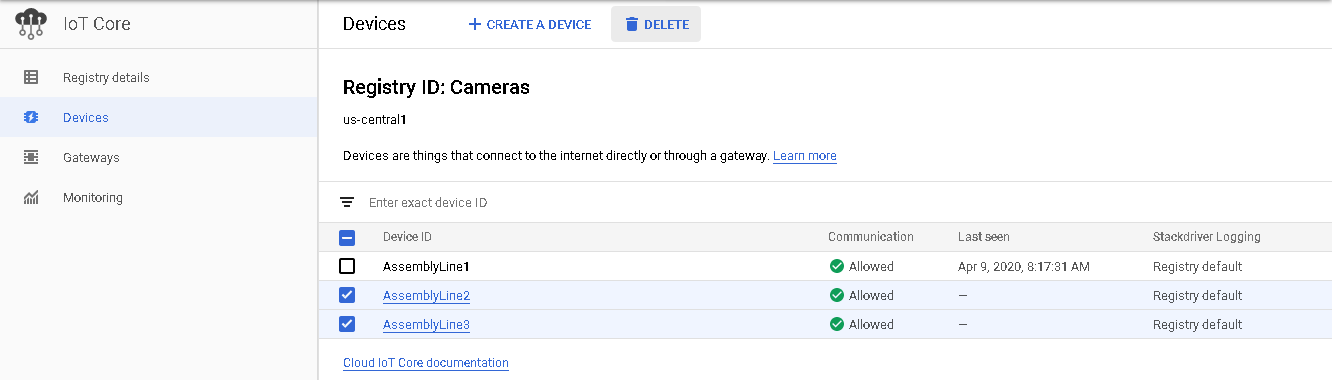
Task: Uncheck the AssemblyLine3 row checkbox
Action: (347, 324)
